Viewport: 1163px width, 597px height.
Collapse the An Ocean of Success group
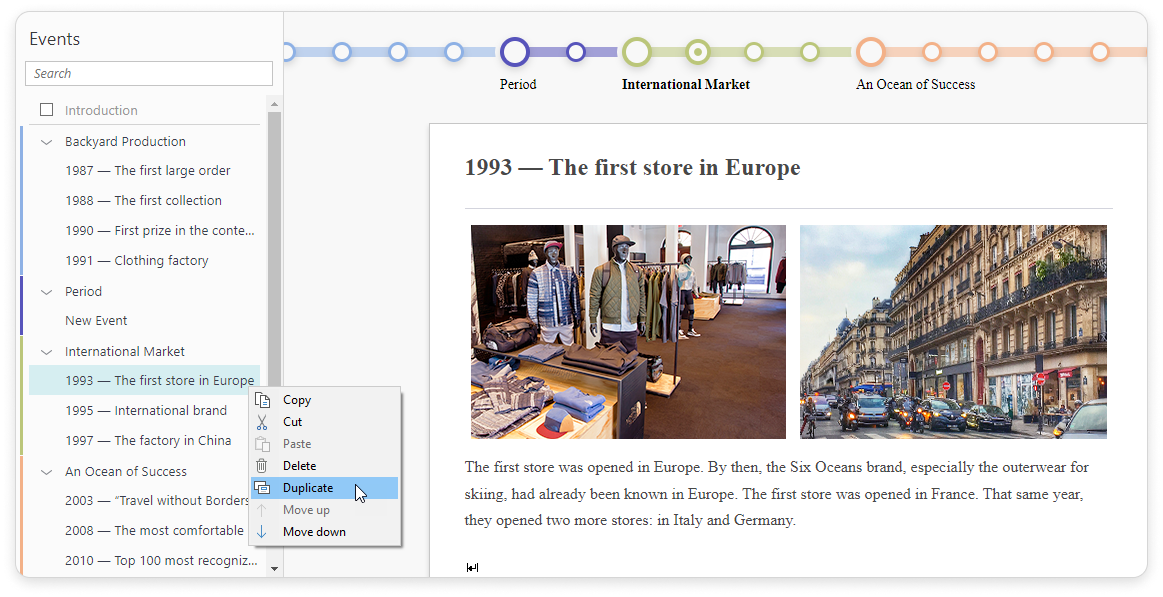47,472
